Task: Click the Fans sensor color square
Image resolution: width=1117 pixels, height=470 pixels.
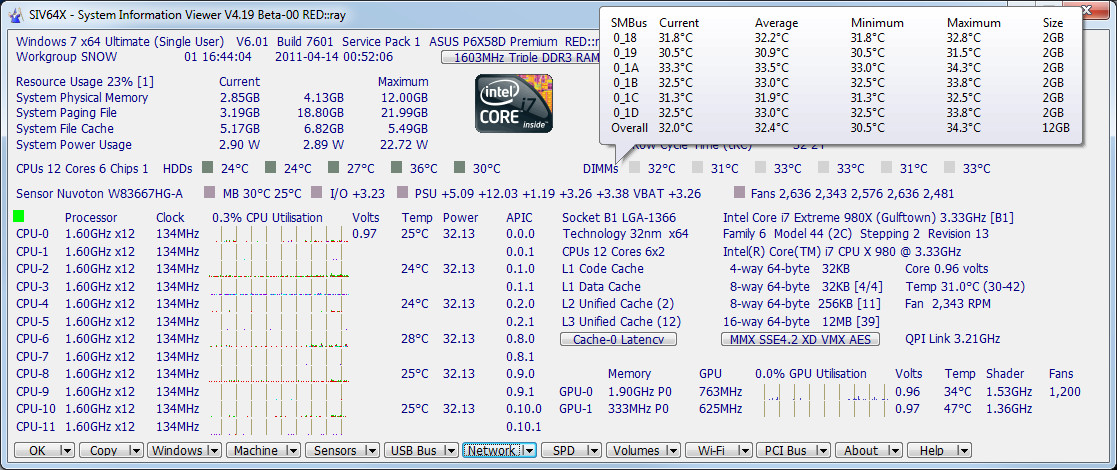Action: (738, 193)
